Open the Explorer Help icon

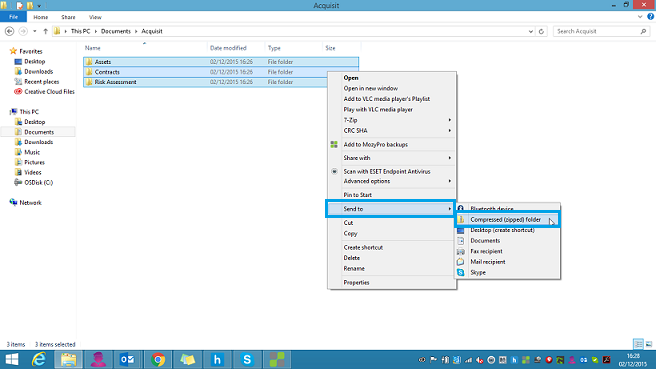click(x=650, y=17)
